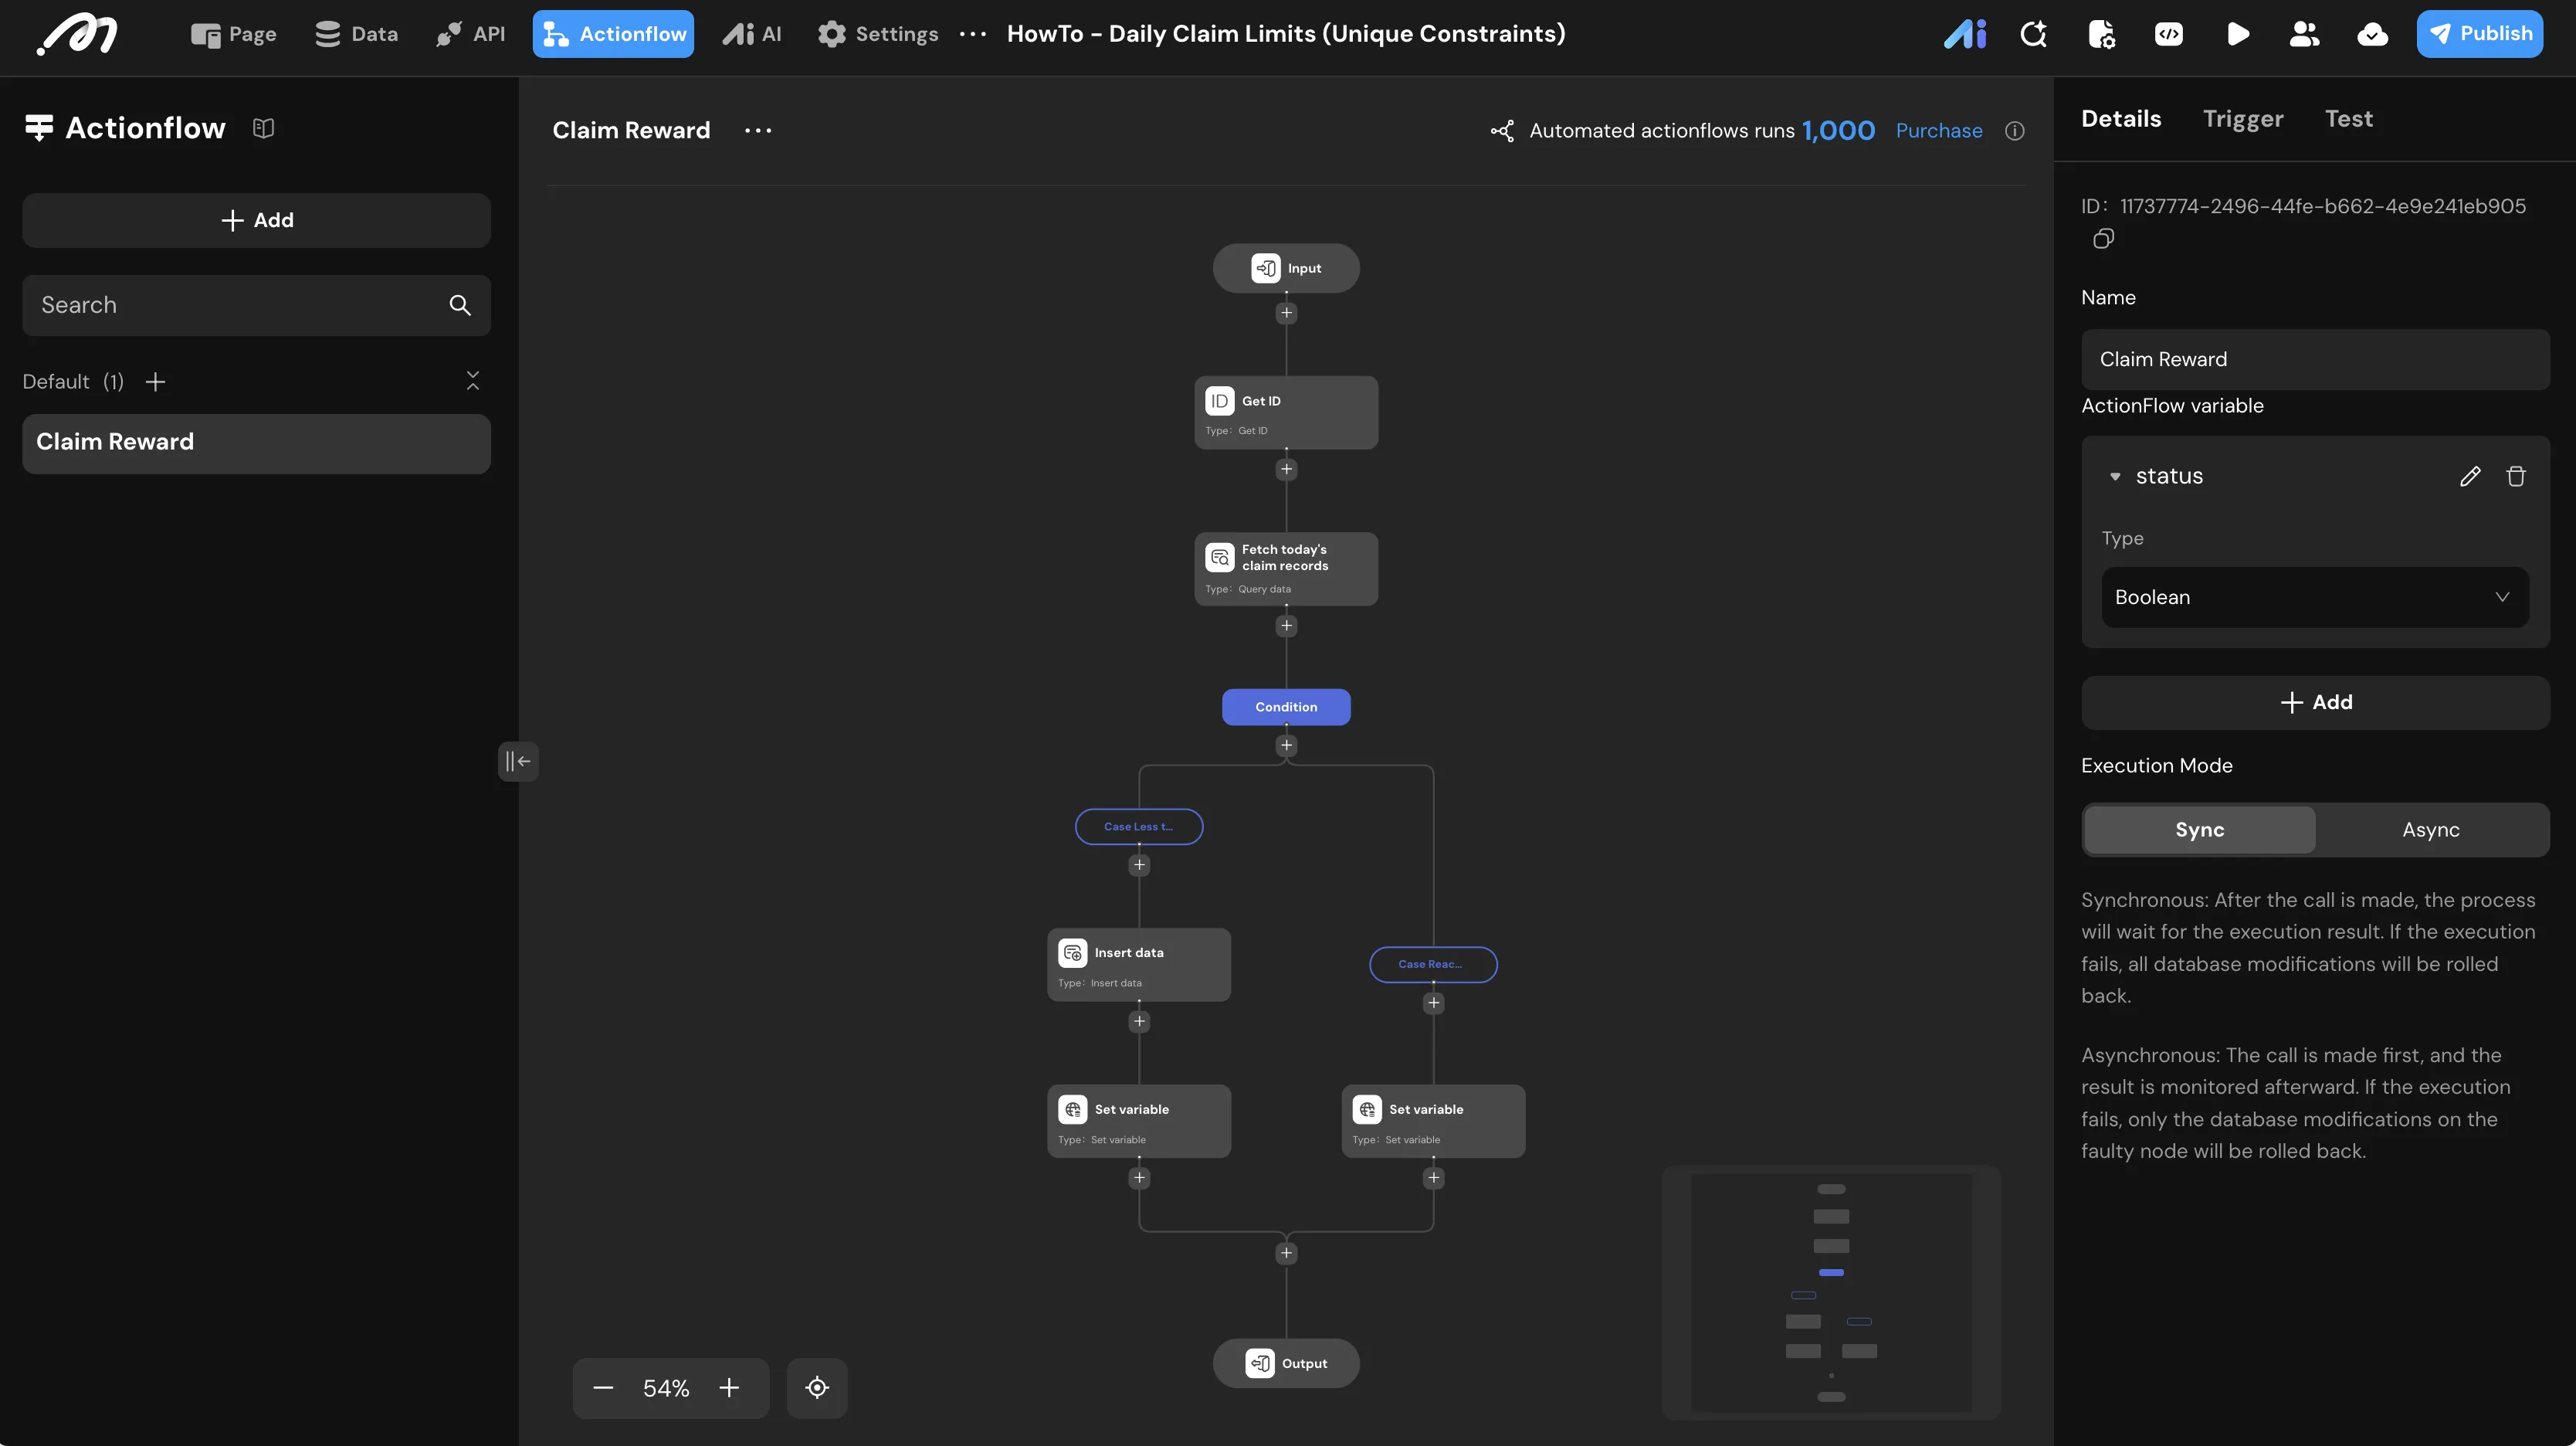2576x1446 pixels.
Task: Select the Set variable node under Insert data
Action: coord(1139,1121)
